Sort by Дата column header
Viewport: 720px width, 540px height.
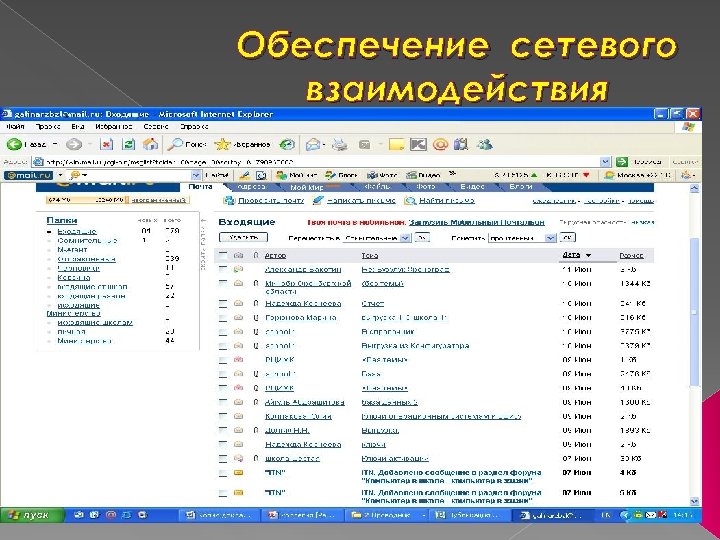(571, 255)
